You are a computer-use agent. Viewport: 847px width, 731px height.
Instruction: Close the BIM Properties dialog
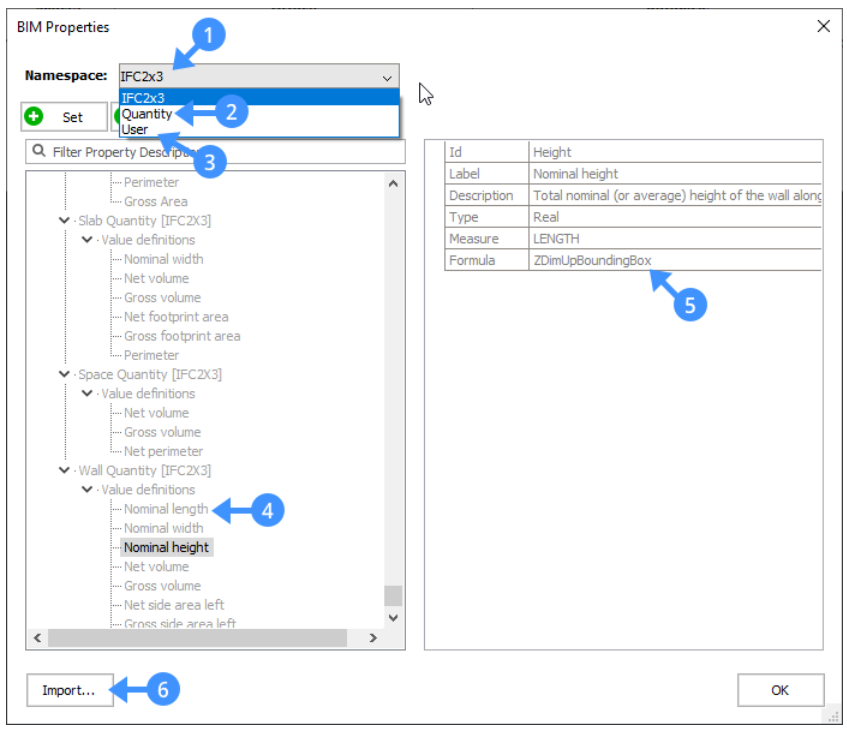pyautogui.click(x=823, y=27)
